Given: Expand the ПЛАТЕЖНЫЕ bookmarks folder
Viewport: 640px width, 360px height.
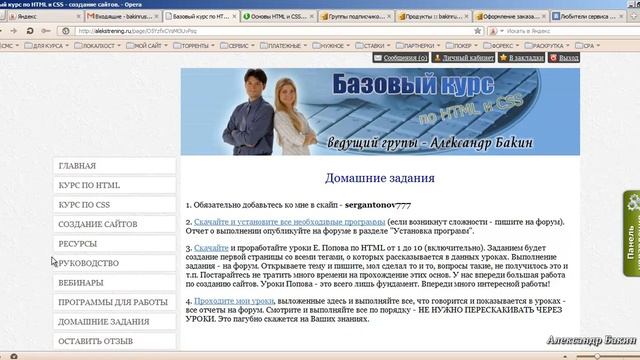Looking at the screenshot, I should (283, 46).
